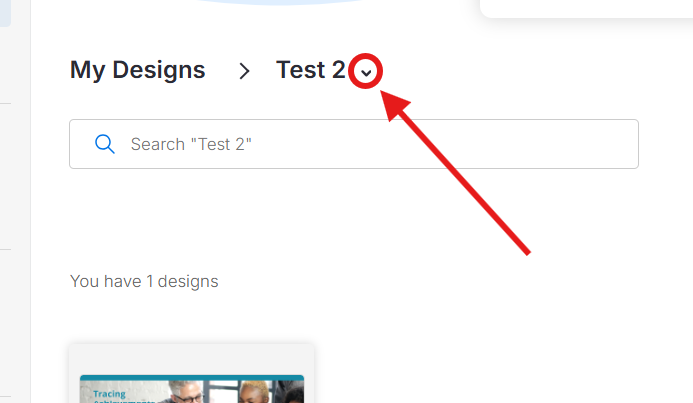Click the "Tracing" title on the design
Image resolution: width=693 pixels, height=403 pixels.
tap(112, 394)
